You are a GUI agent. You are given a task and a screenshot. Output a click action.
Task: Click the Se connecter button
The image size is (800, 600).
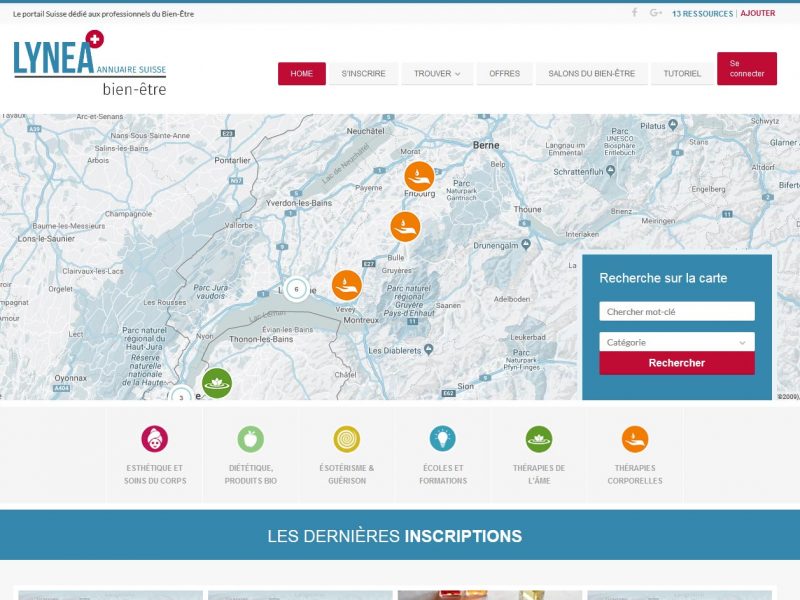tap(747, 68)
